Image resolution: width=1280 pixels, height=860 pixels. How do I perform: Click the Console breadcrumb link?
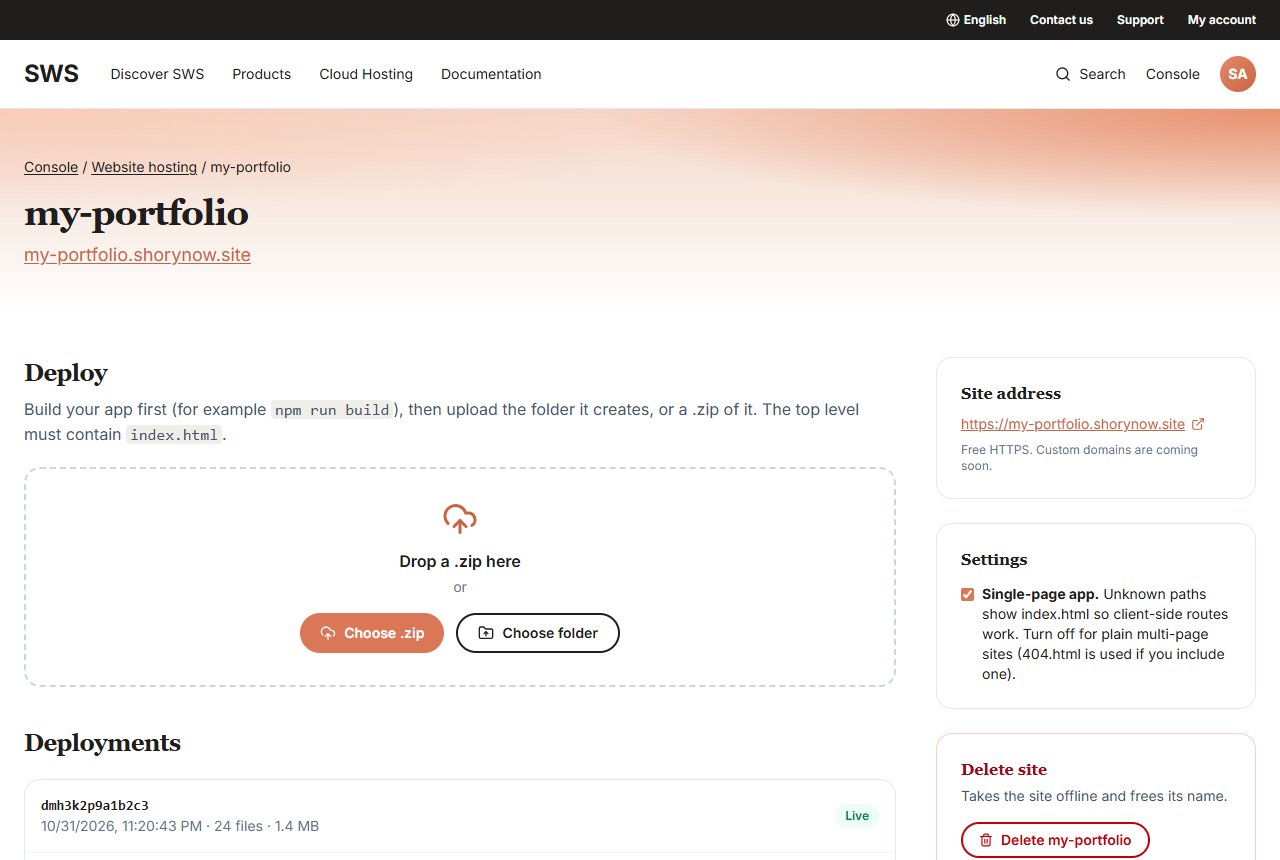[x=51, y=167]
